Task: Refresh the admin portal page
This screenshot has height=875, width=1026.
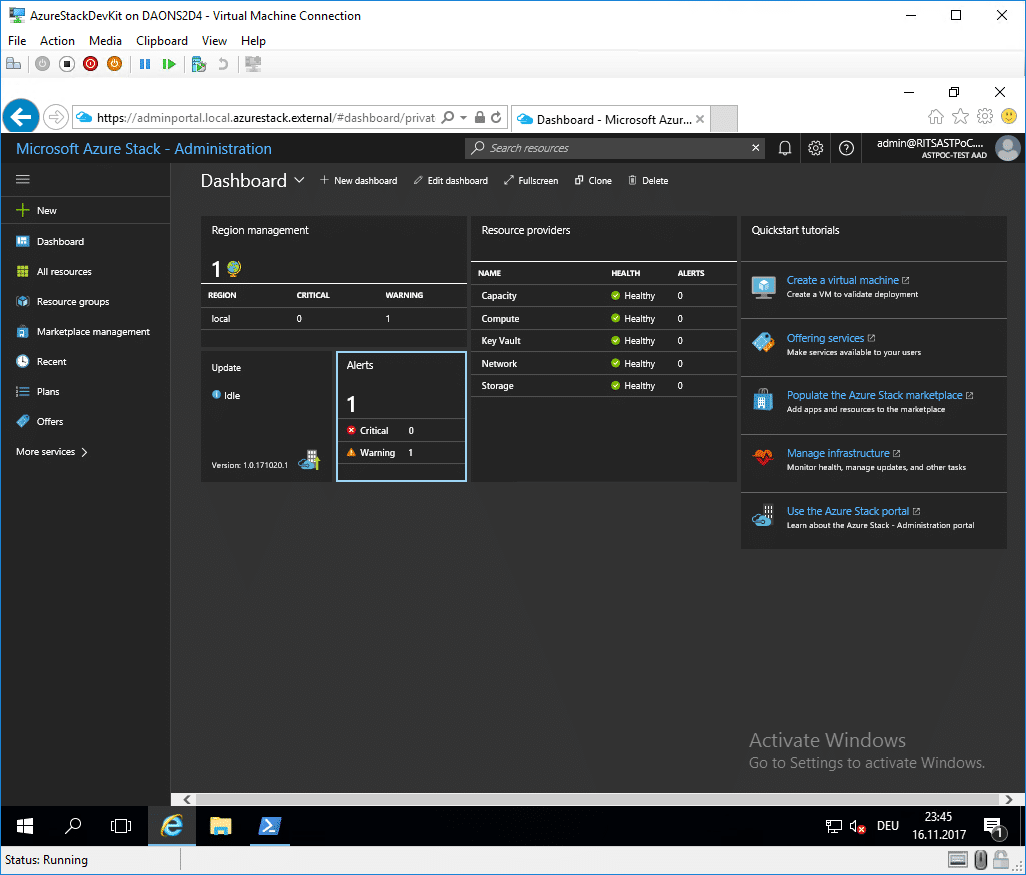Action: point(496,118)
